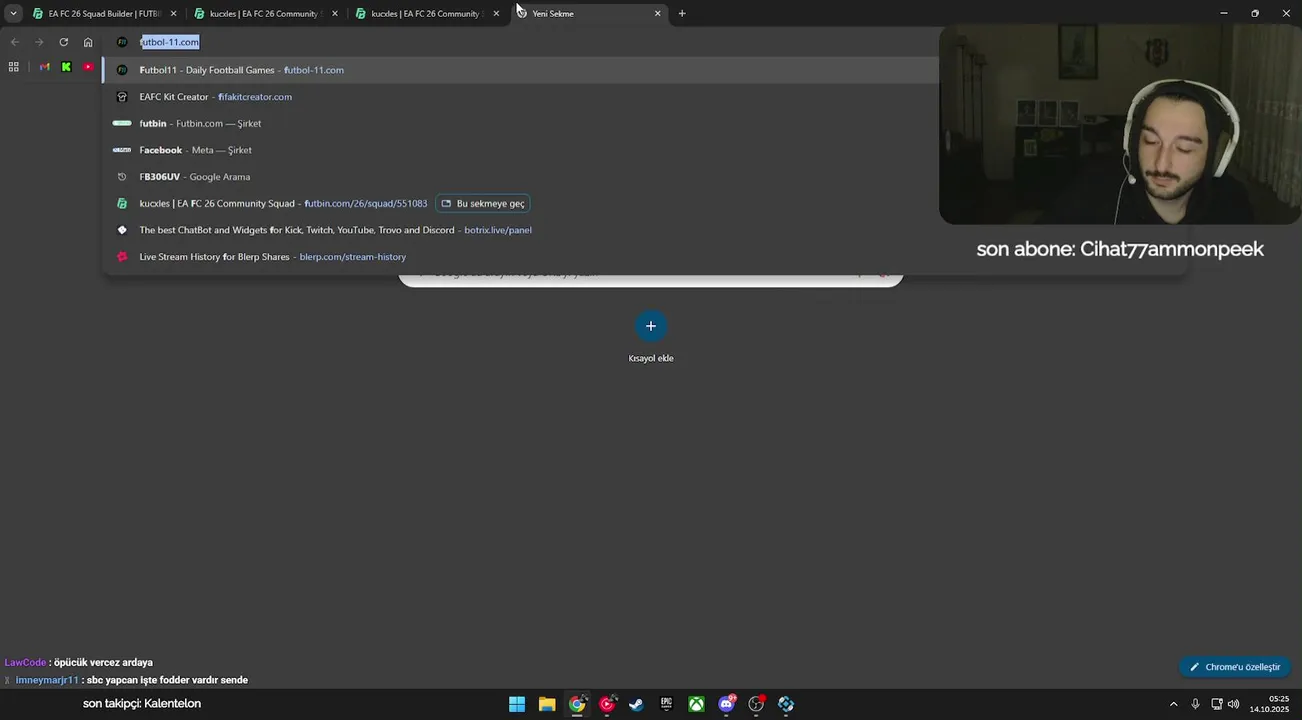This screenshot has height=720, width=1302.
Task: Switch to the third tab, kucxles Community Squad
Action: 425,14
